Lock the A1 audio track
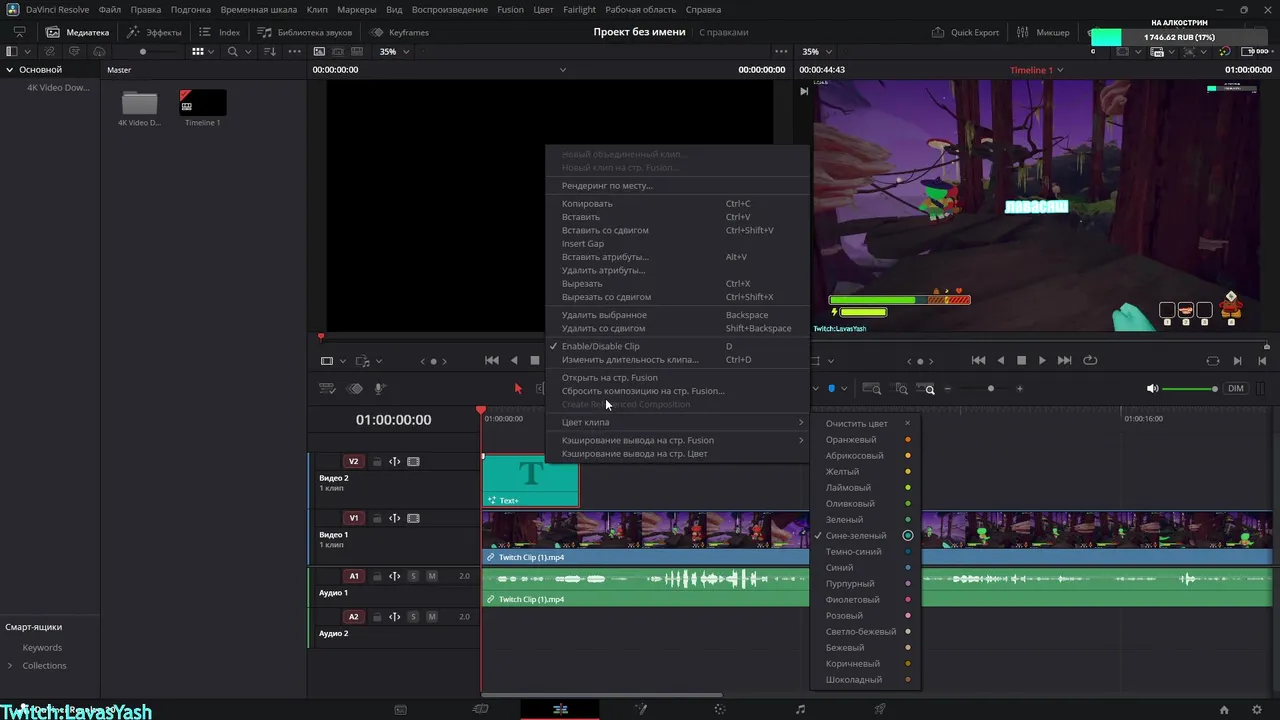 point(377,576)
